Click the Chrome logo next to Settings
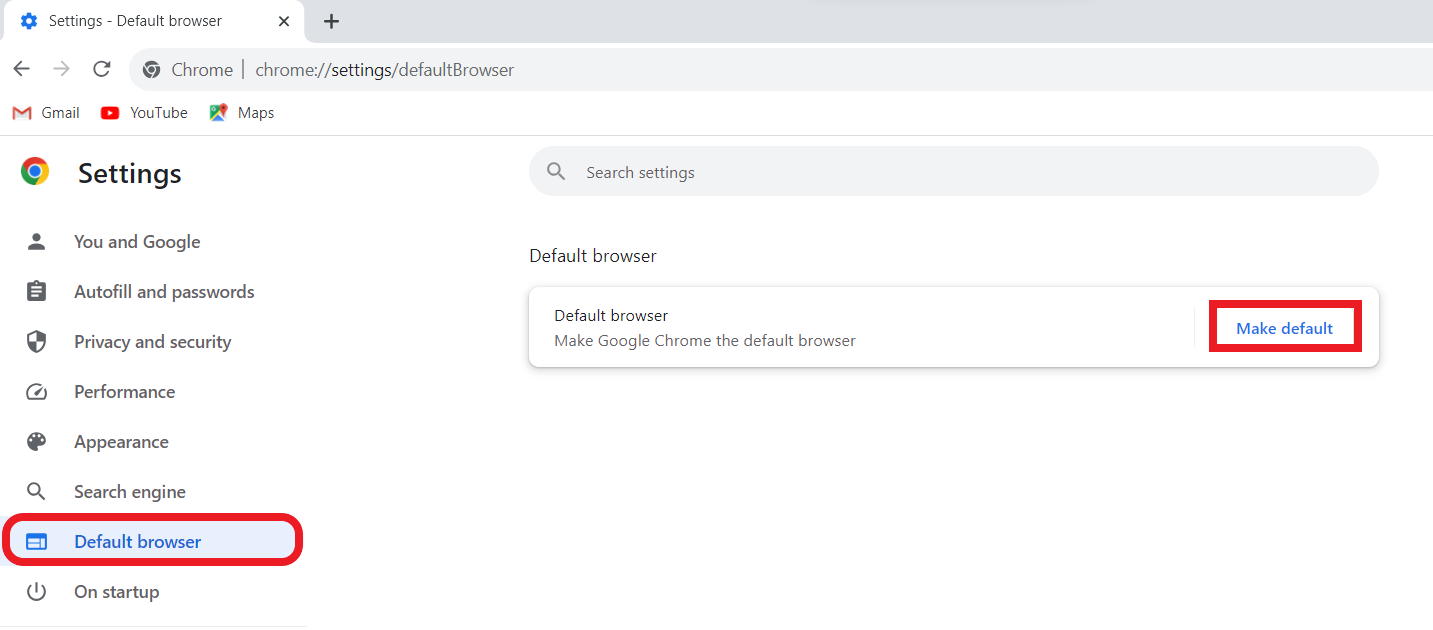Screen dimensions: 1433x630 35,172
